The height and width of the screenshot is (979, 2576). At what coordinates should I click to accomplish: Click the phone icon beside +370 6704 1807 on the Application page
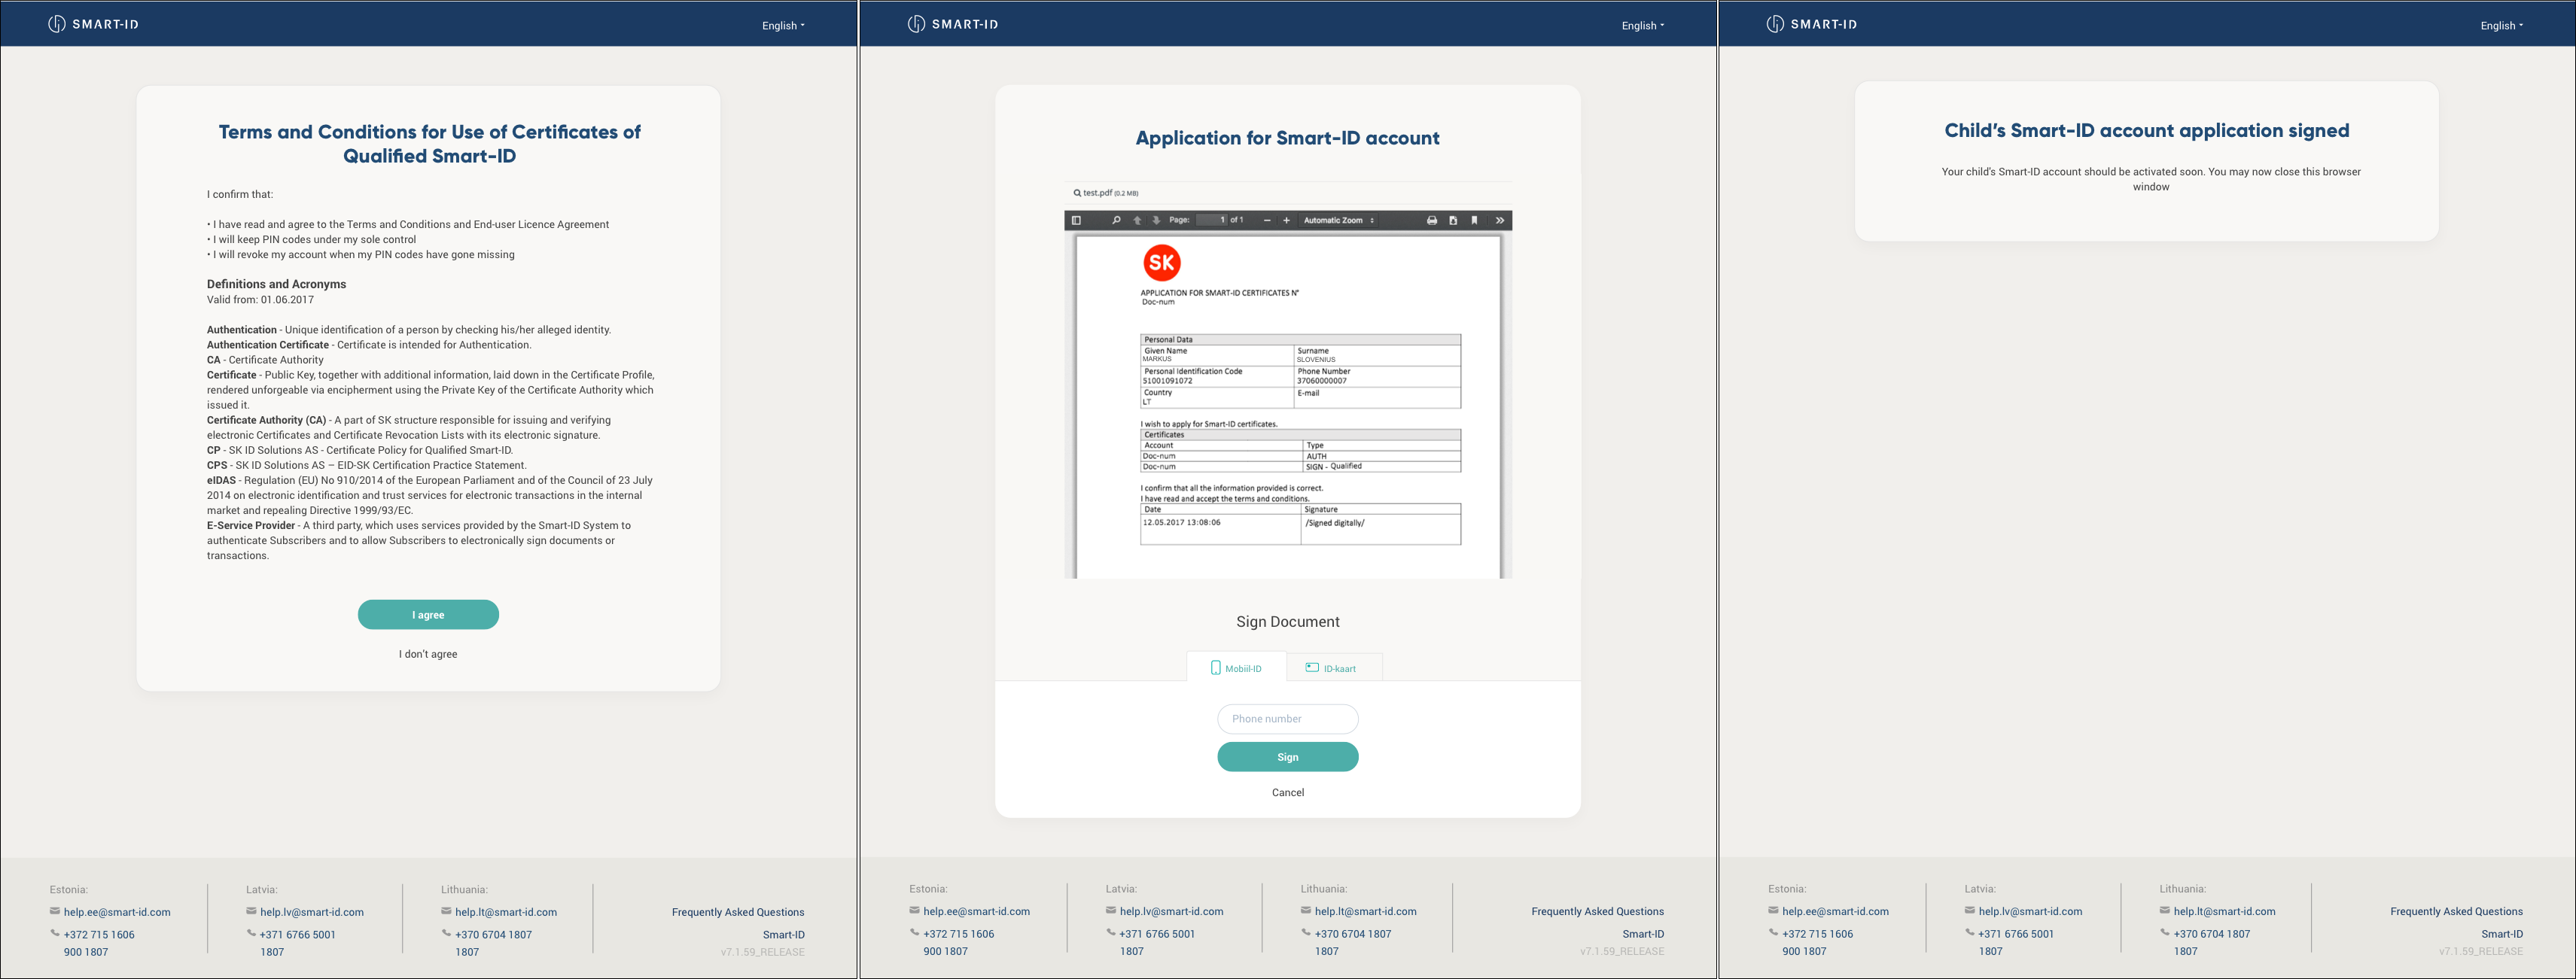(x=1306, y=932)
